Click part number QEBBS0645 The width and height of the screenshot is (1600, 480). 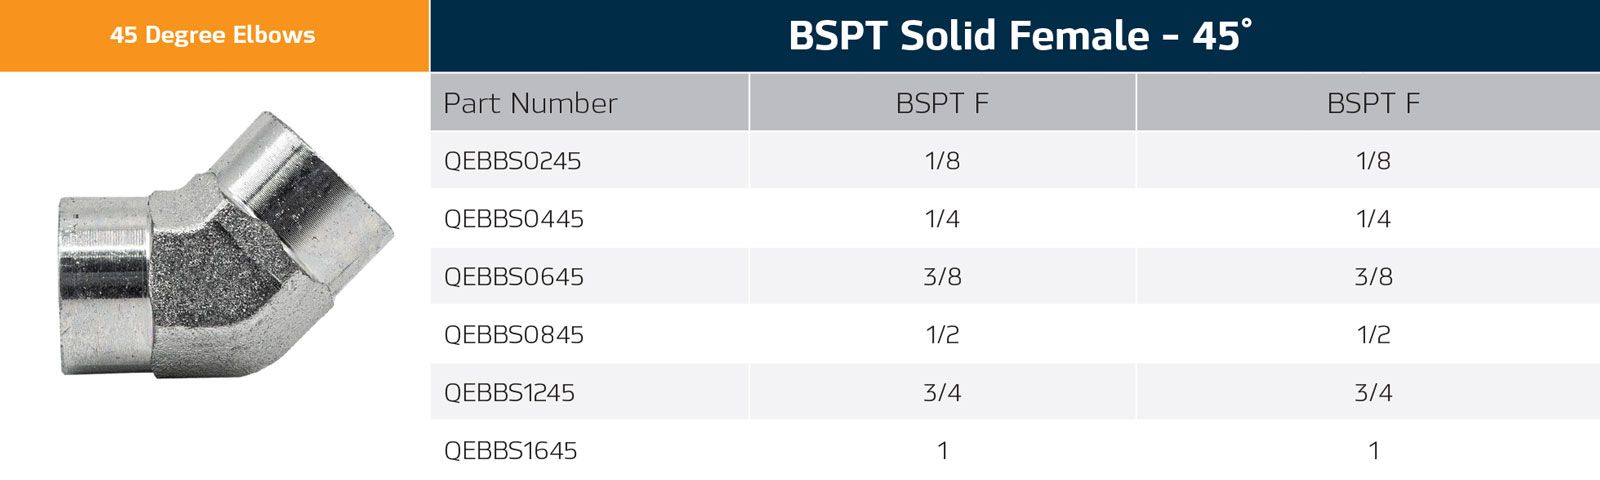coord(513,277)
